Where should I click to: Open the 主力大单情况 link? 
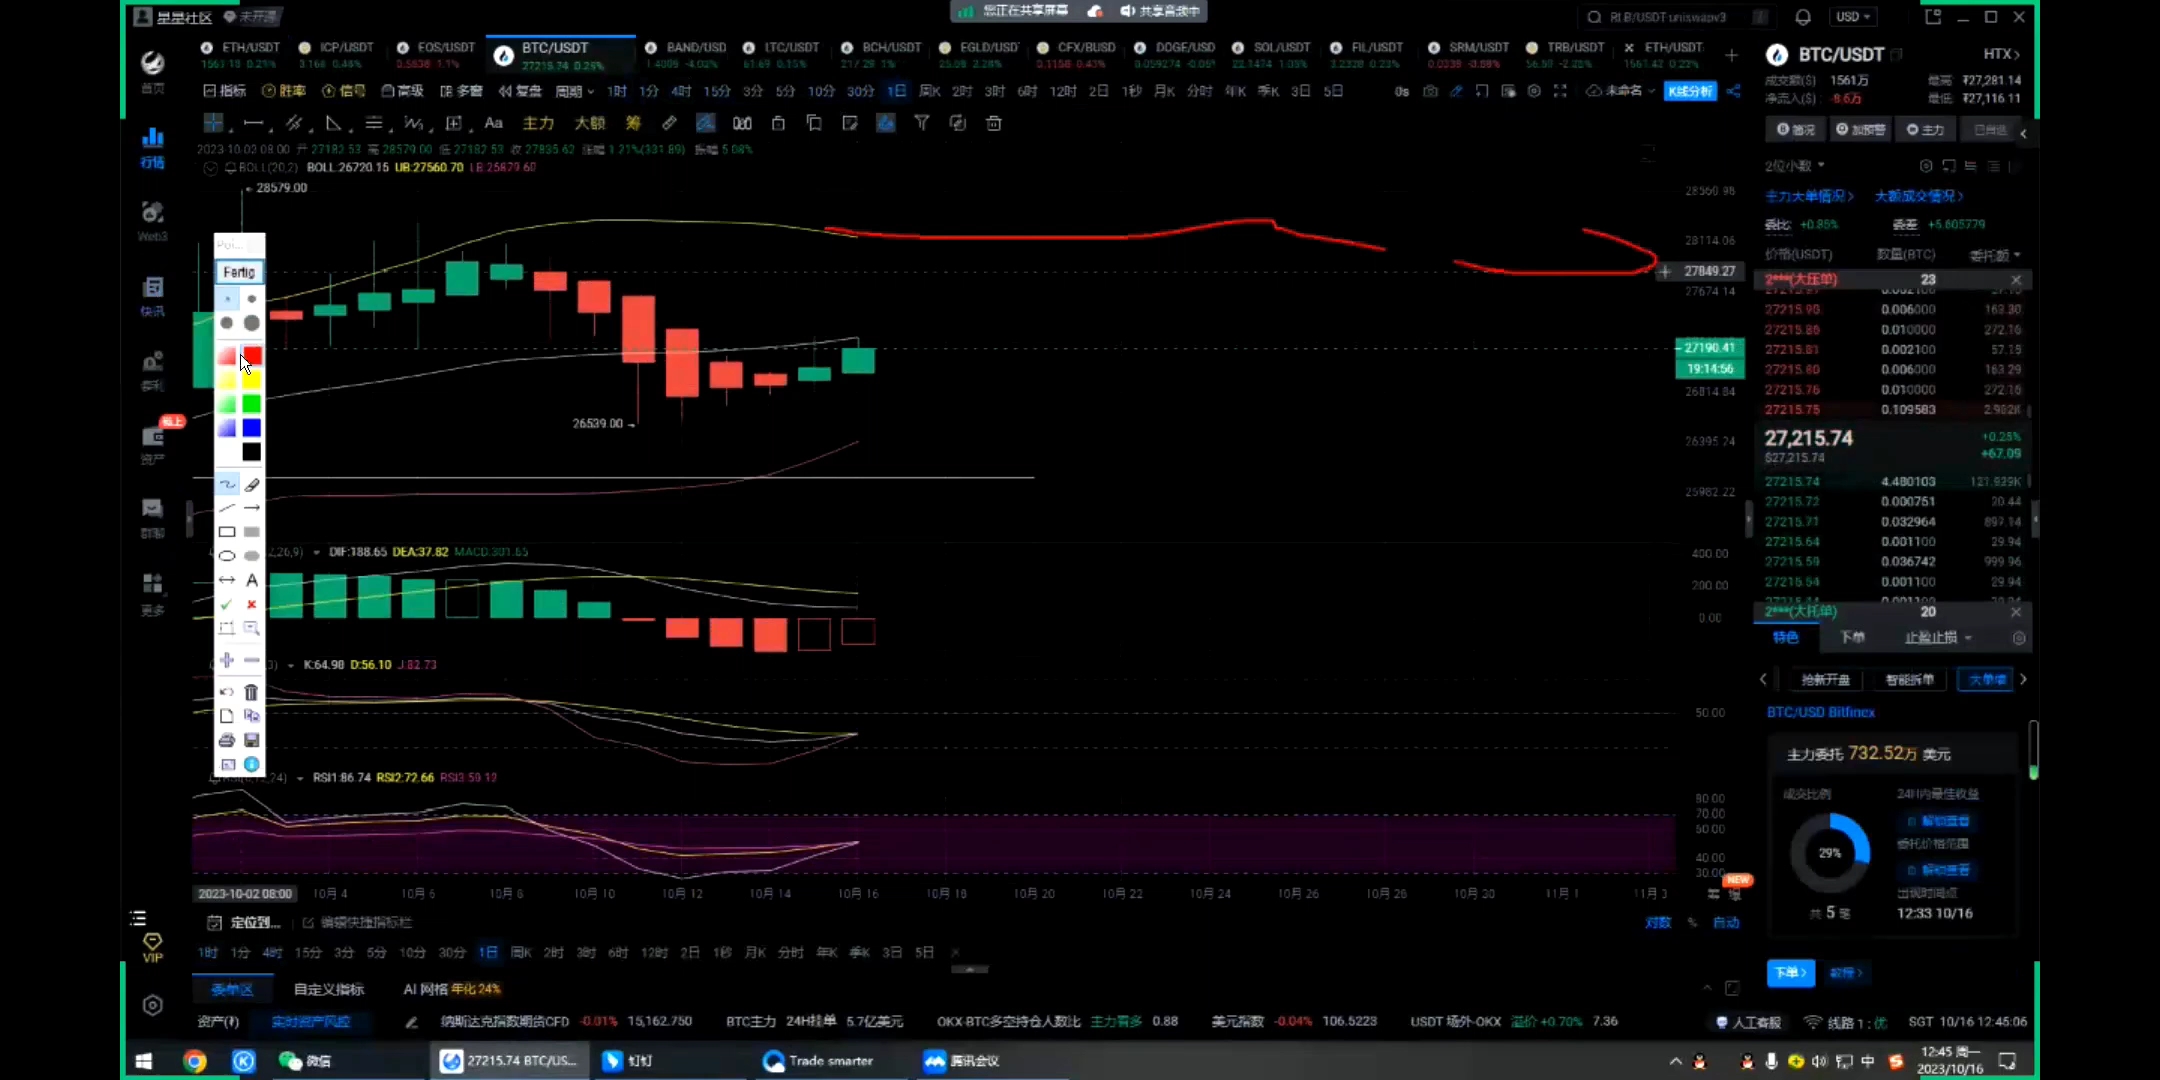[x=1809, y=196]
